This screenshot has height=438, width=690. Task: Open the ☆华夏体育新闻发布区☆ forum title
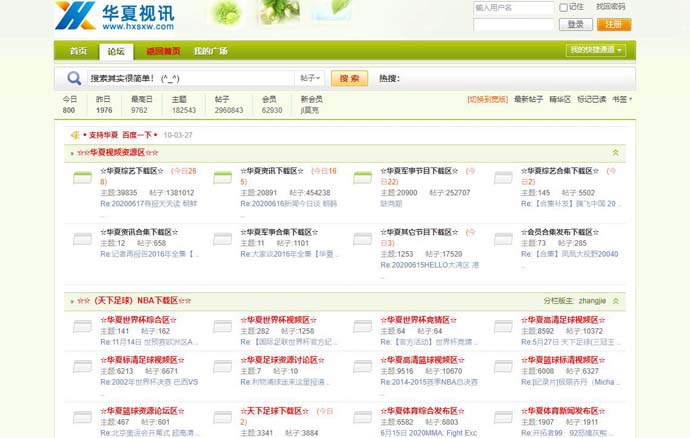point(563,411)
